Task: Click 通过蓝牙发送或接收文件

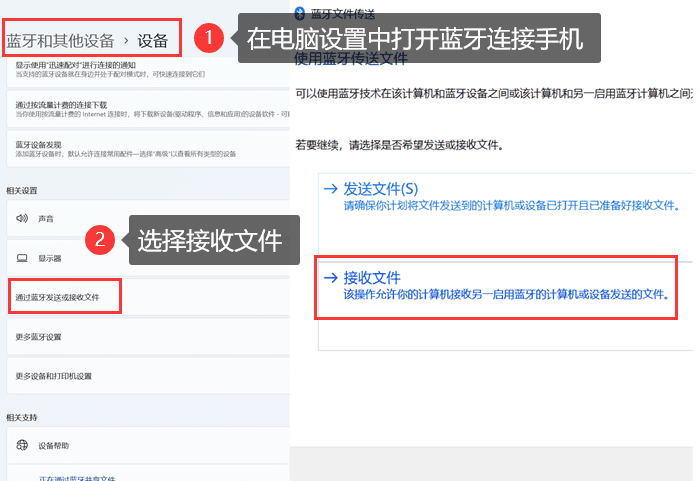Action: 62,297
